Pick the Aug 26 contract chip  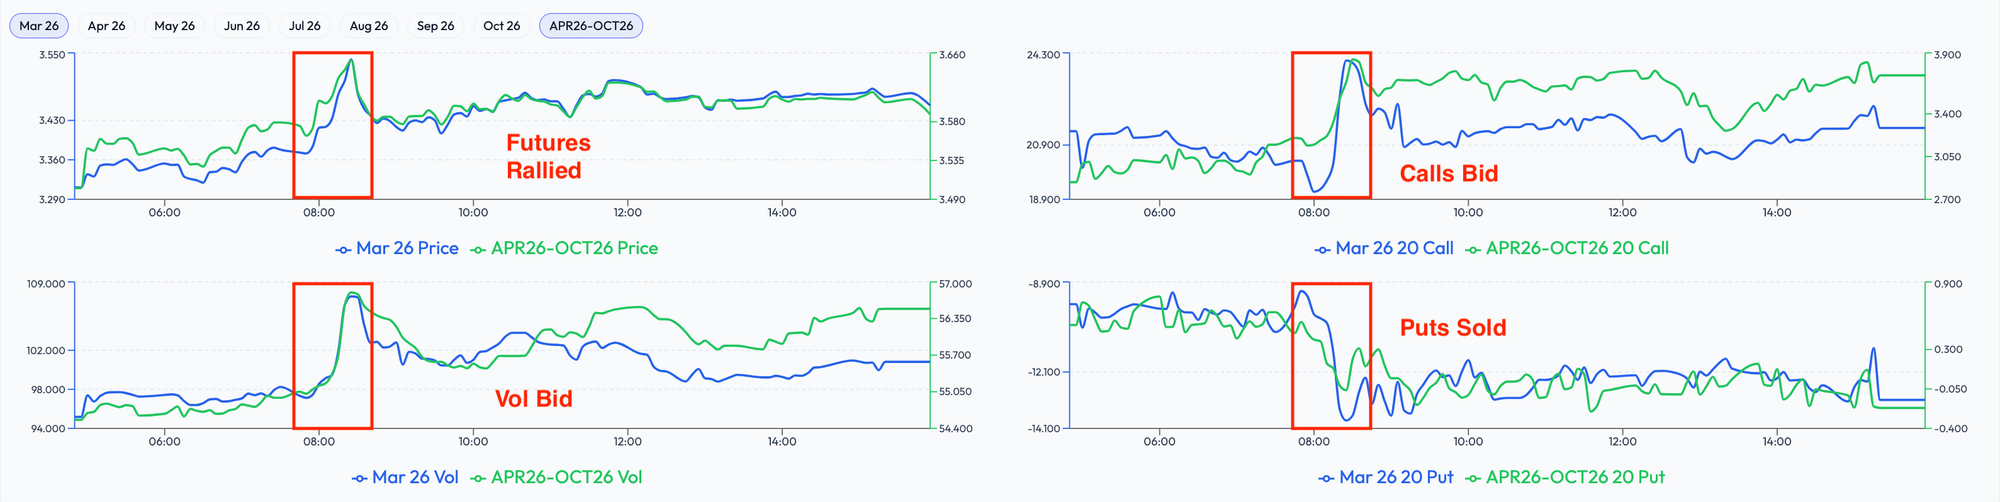pos(369,26)
